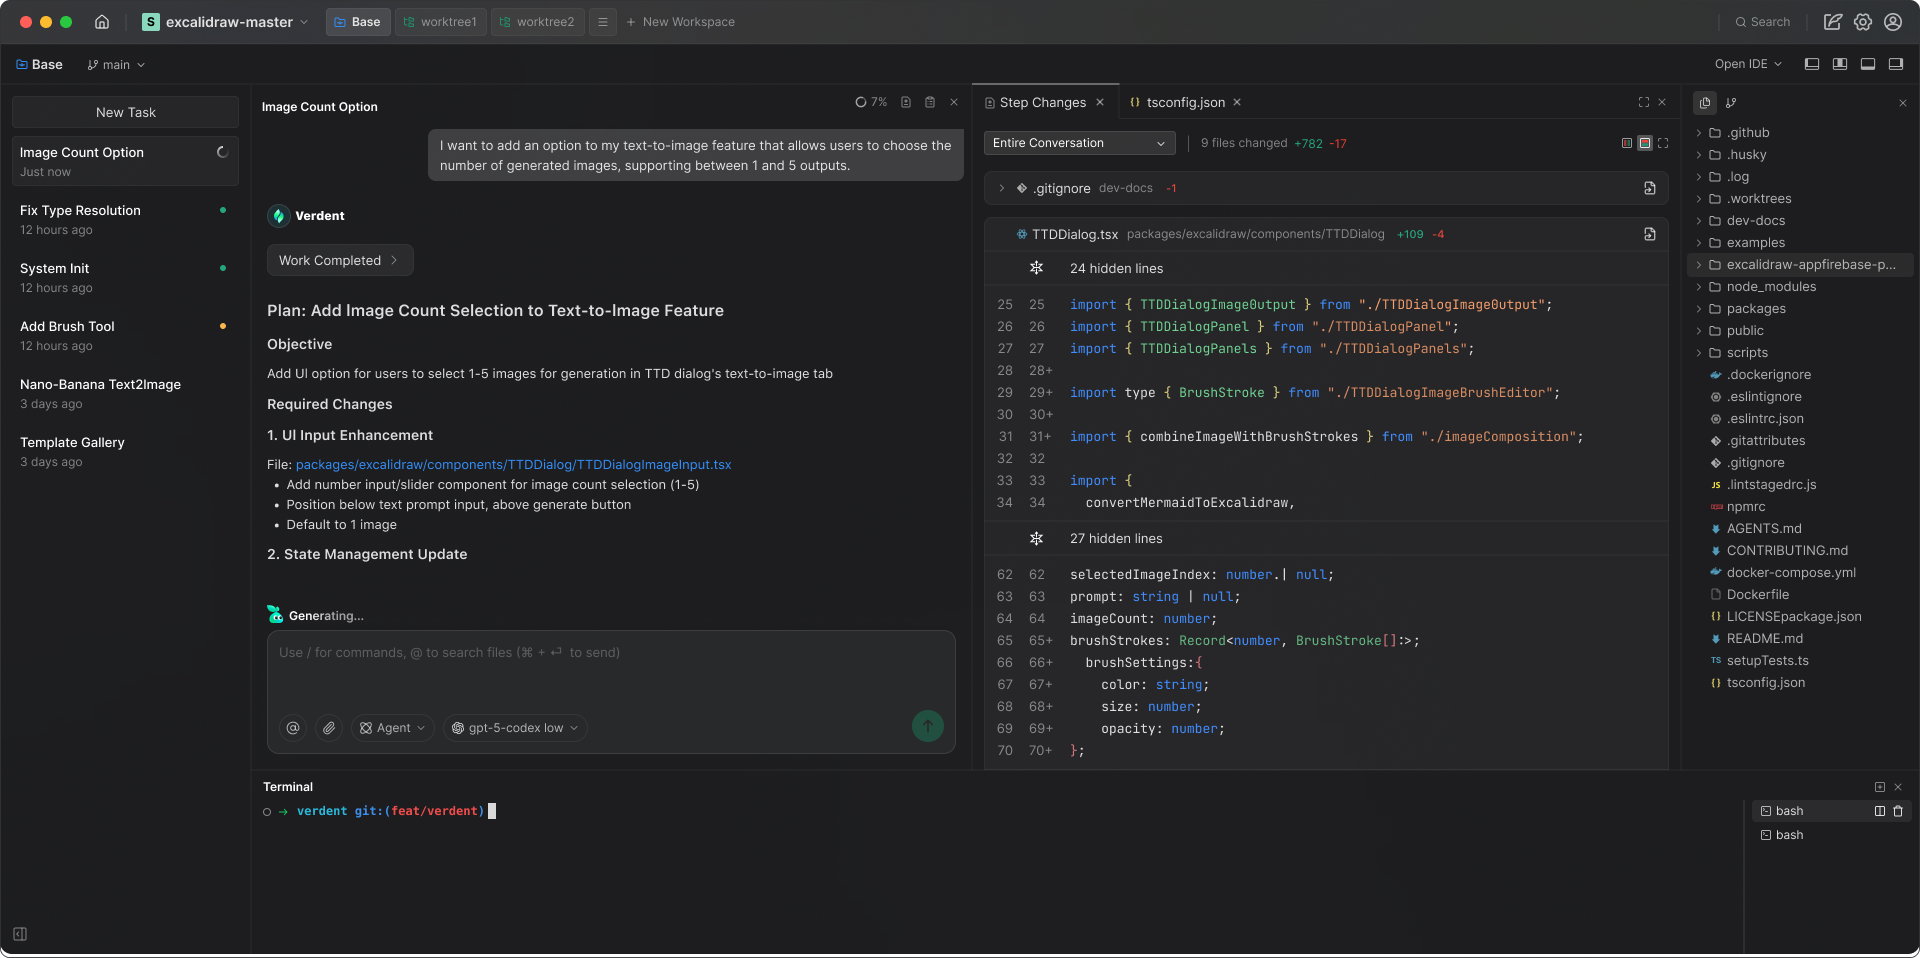Toggle the left sidebar panel layout
This screenshot has width=1920, height=958.
(x=1811, y=64)
